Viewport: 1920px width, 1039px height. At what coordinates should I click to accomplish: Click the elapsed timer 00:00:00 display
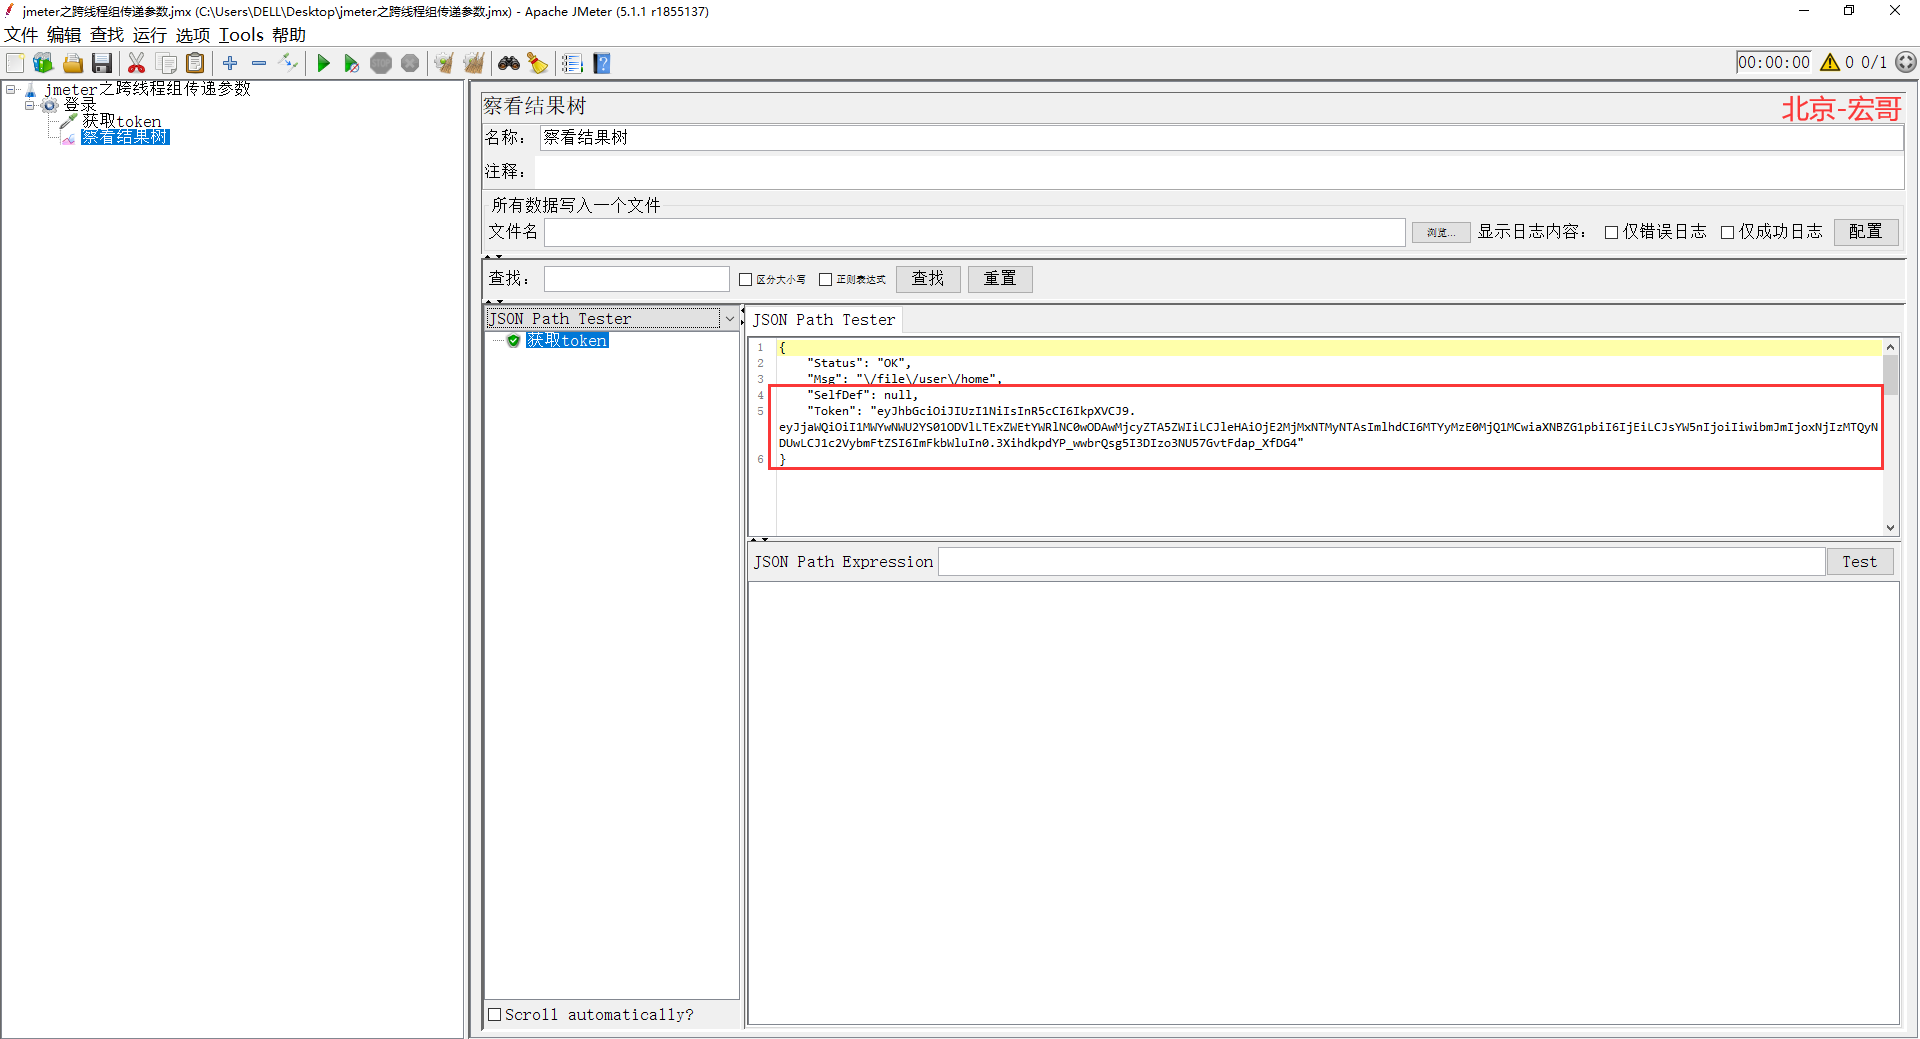[x=1774, y=62]
